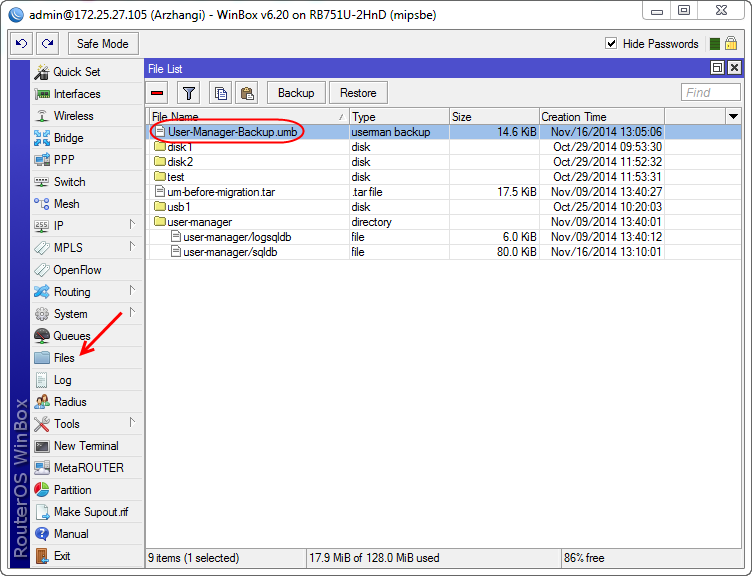Viewport: 752px width, 576px height.
Task: Select User-Manager-Backup.umb file row
Action: tap(444, 132)
